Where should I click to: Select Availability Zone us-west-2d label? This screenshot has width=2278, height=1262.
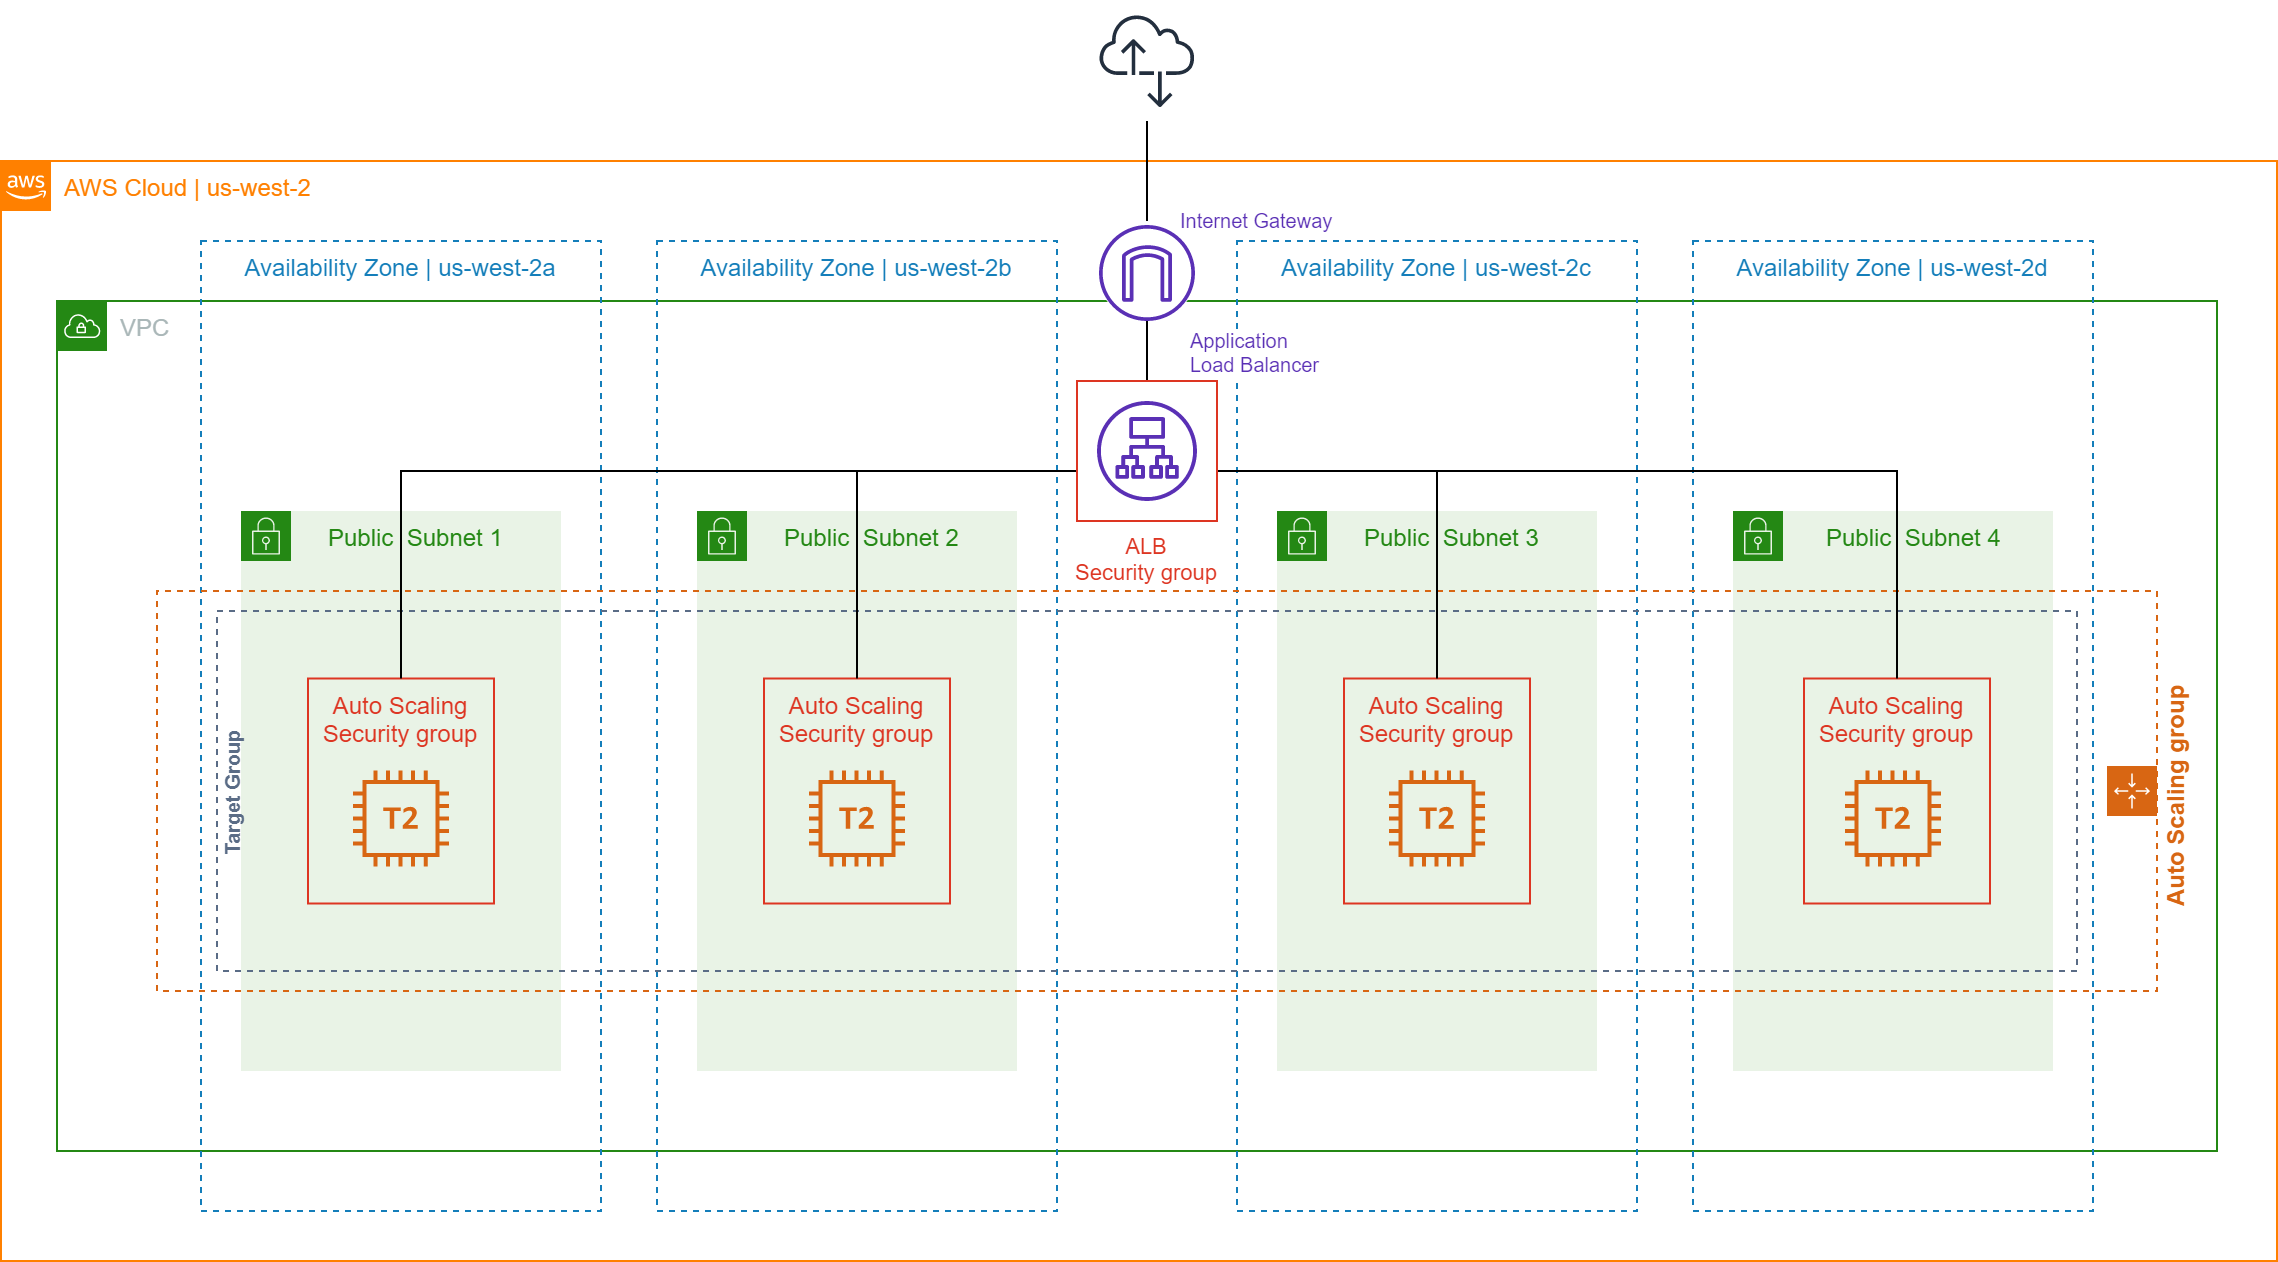(1891, 268)
